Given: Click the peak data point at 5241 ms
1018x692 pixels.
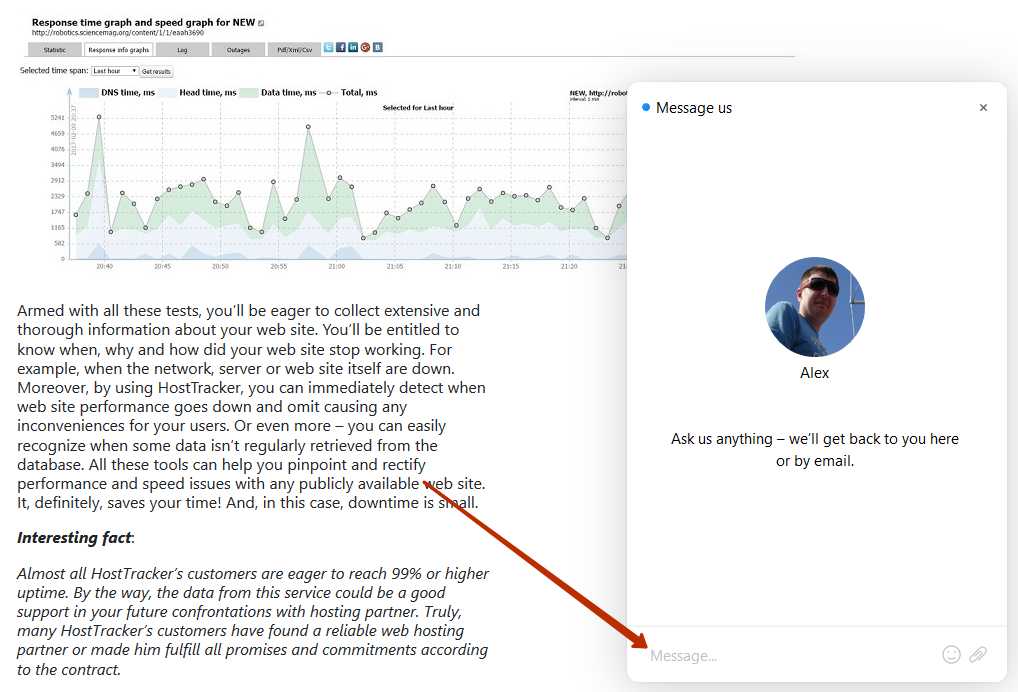Looking at the screenshot, I should [x=99, y=117].
